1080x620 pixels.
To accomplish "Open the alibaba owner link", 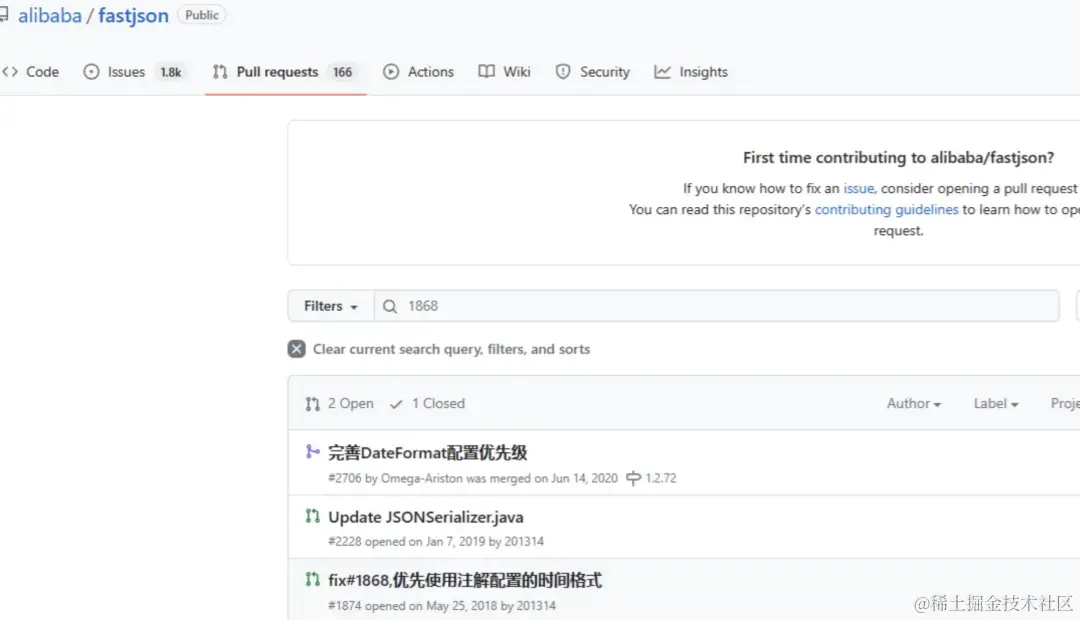I will click(50, 15).
